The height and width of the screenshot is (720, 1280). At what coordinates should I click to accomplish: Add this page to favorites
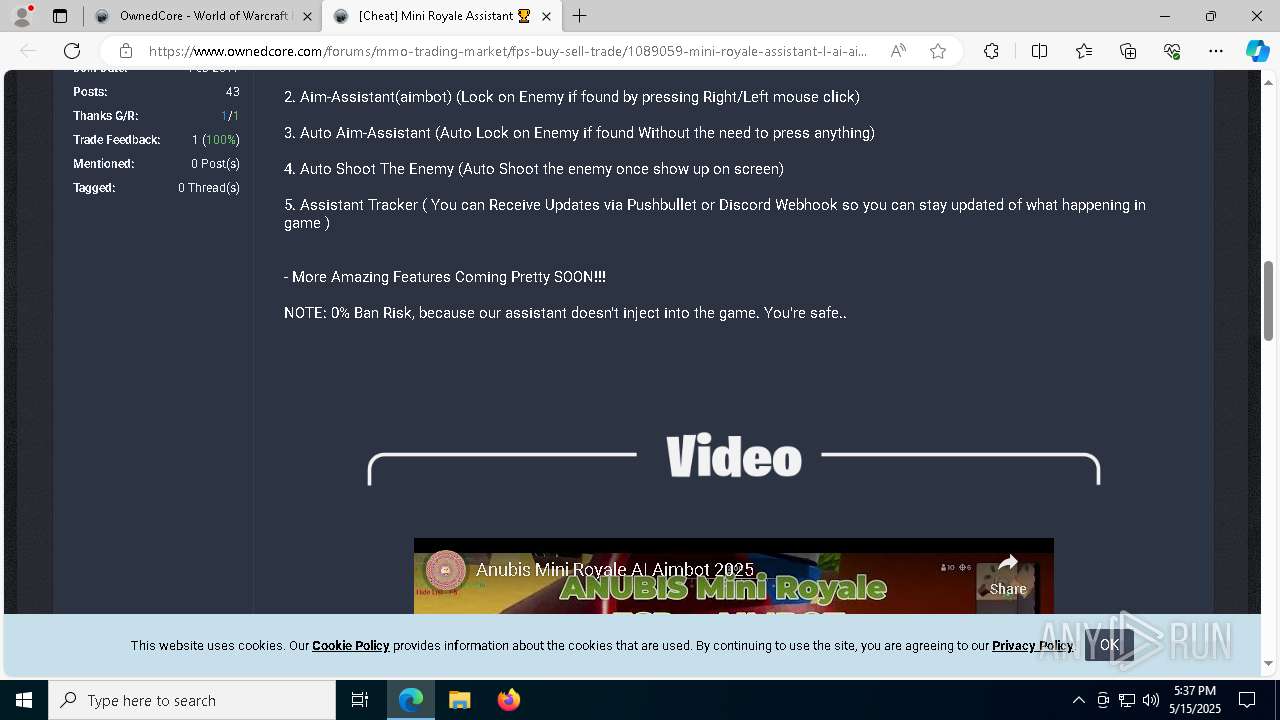tap(938, 51)
